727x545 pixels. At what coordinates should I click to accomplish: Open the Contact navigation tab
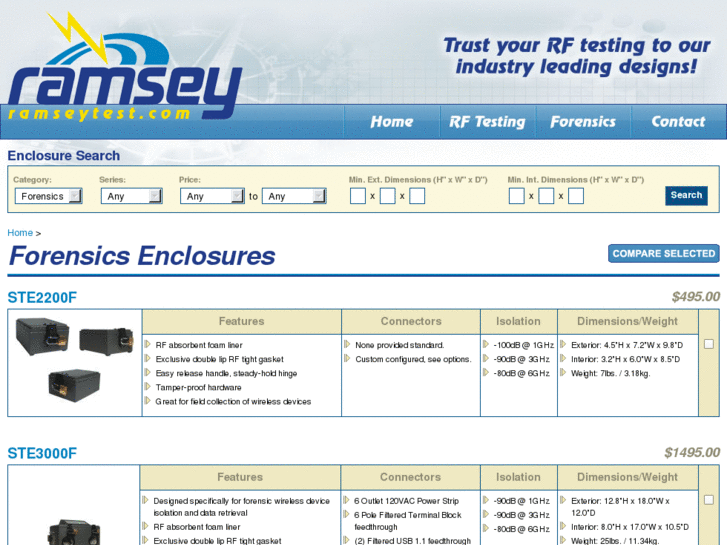pos(678,122)
